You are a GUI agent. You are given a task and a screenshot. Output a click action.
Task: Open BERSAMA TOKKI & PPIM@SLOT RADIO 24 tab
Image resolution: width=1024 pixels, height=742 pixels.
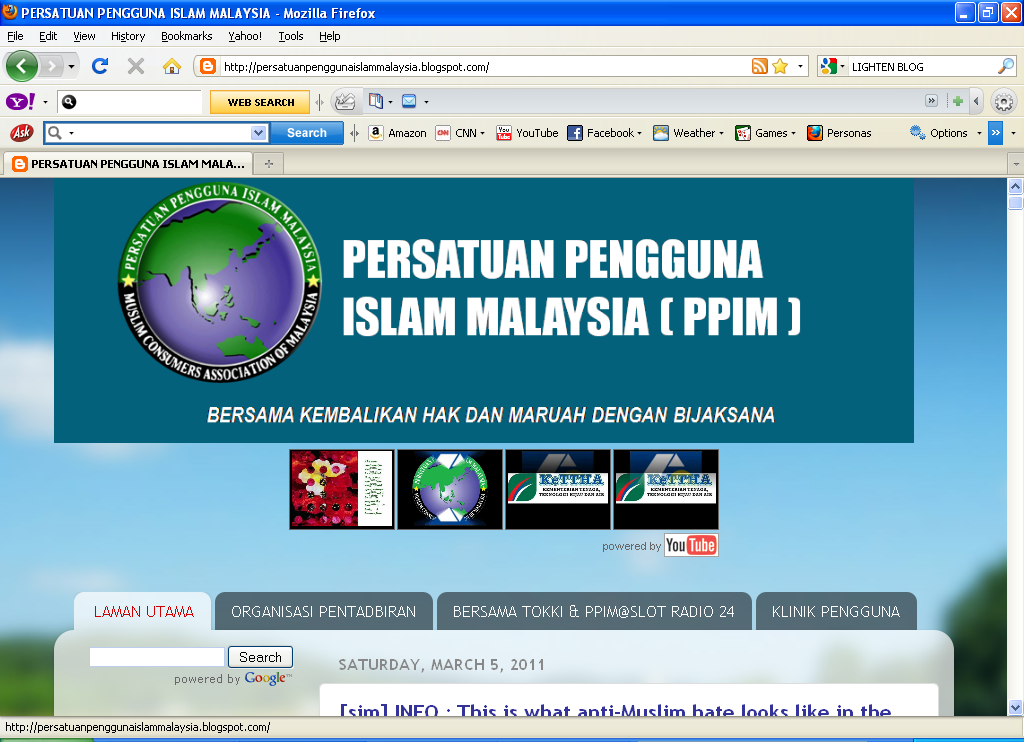coord(594,611)
